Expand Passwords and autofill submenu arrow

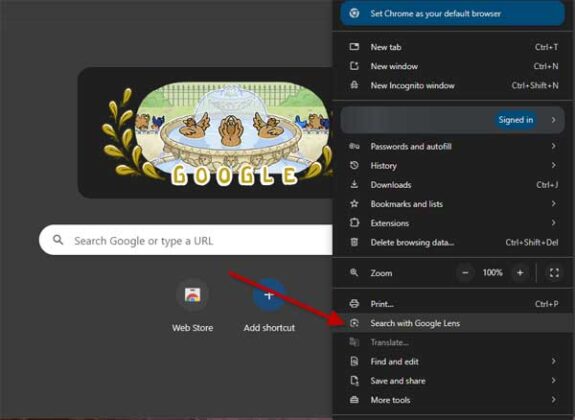pos(554,146)
